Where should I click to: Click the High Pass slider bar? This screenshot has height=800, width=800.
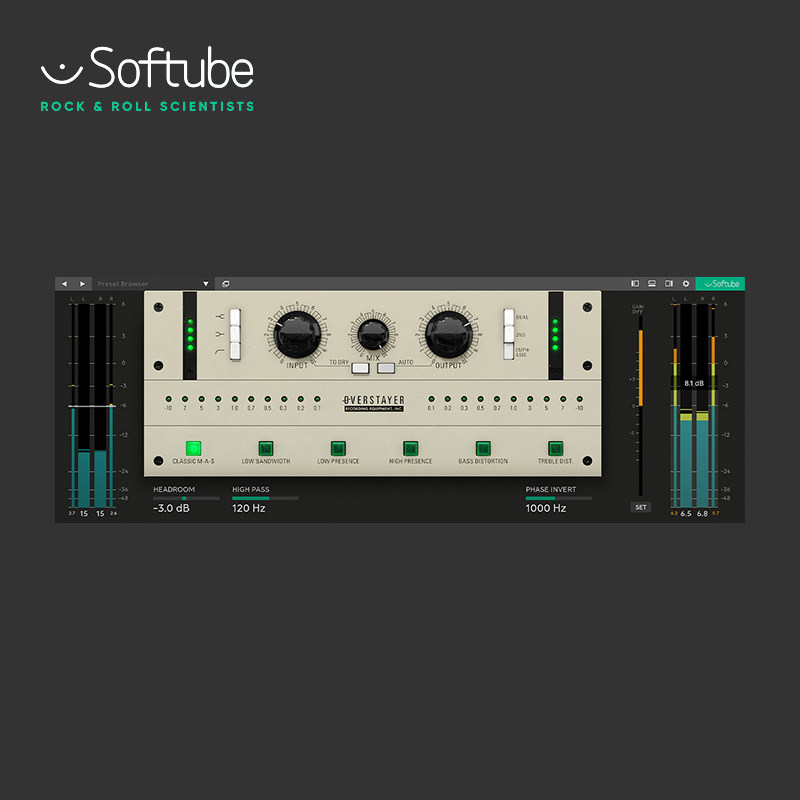[x=265, y=498]
